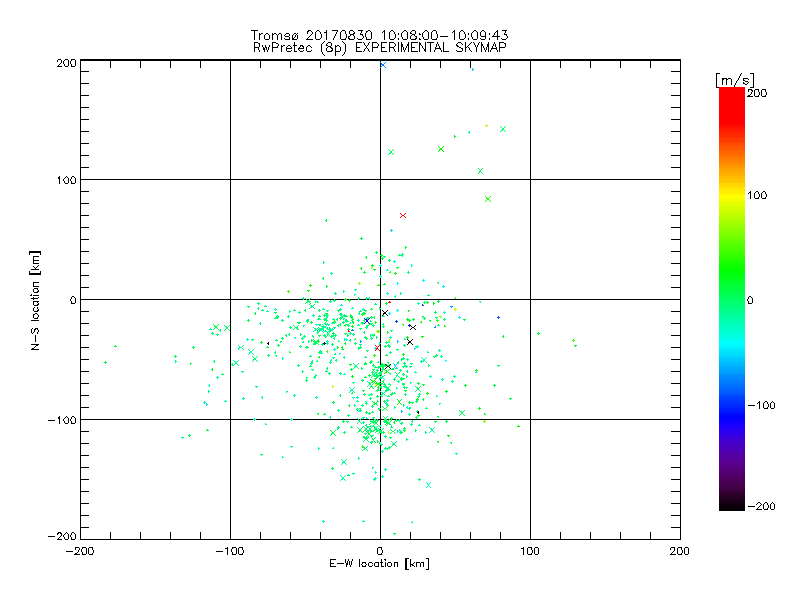
Task: Click the y-axis tick label "100"
Action: pos(66,180)
